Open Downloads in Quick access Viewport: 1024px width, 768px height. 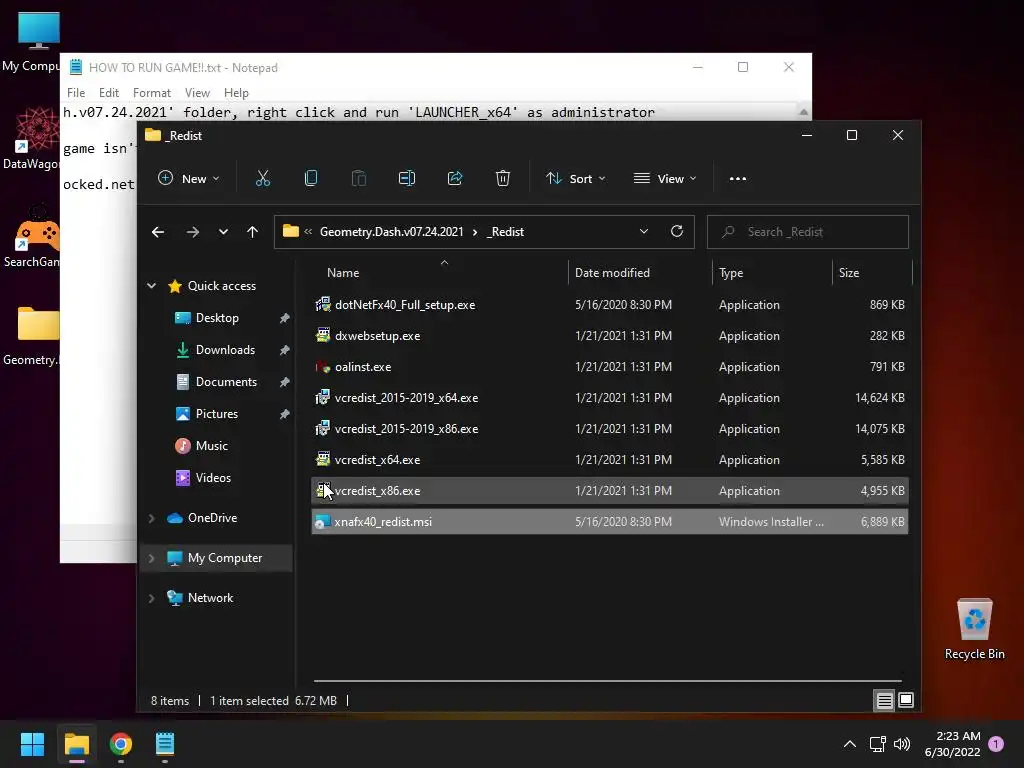[225, 350]
